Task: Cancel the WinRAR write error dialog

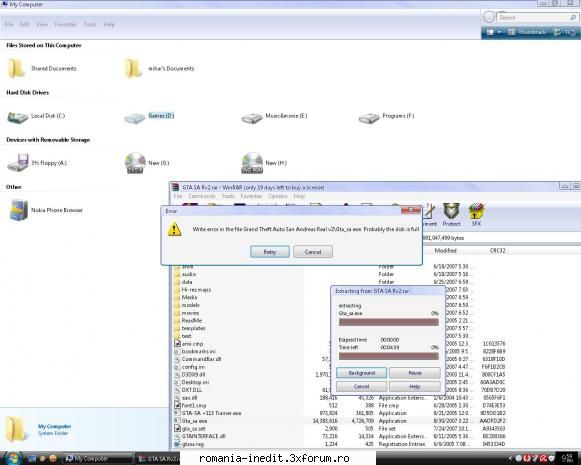Action: pos(313,252)
